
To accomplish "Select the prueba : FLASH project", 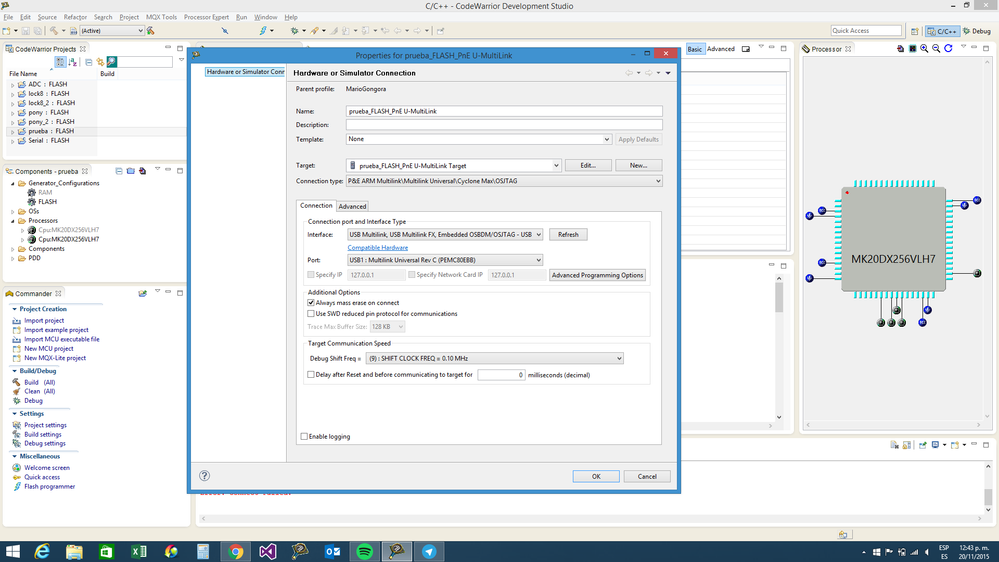I will 51,131.
